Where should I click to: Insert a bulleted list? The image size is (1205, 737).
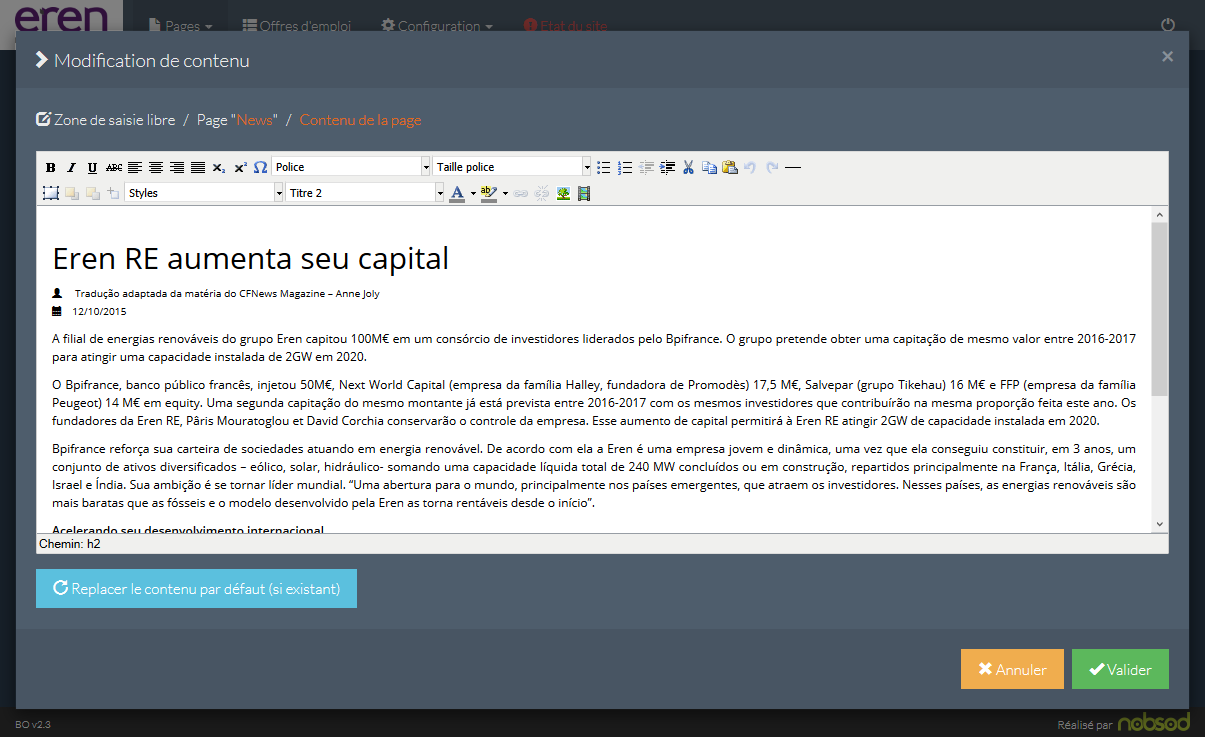coord(603,167)
